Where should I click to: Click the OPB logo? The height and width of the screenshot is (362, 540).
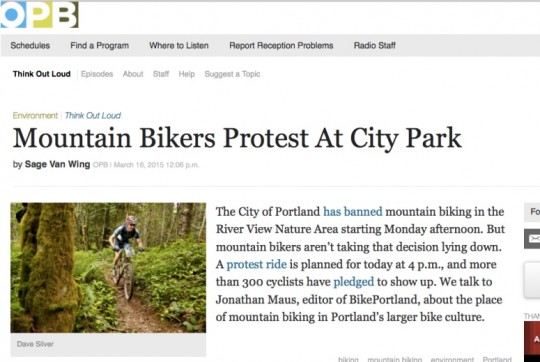point(39,14)
